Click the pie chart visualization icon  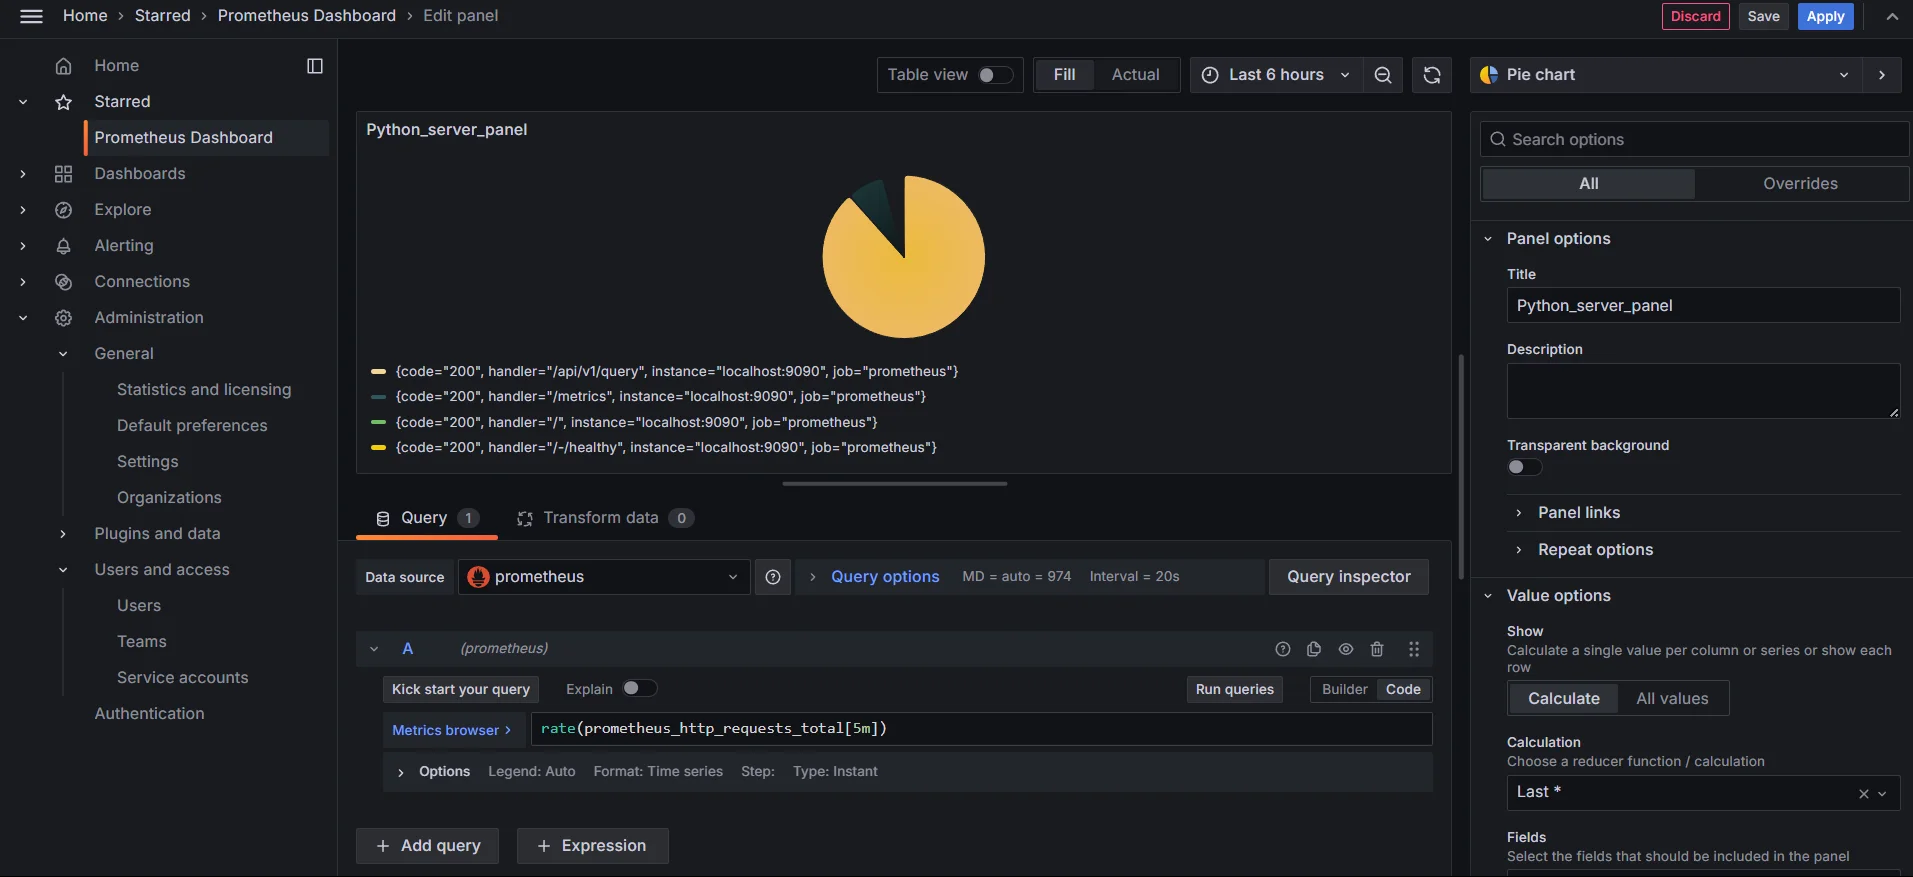[x=1489, y=75]
